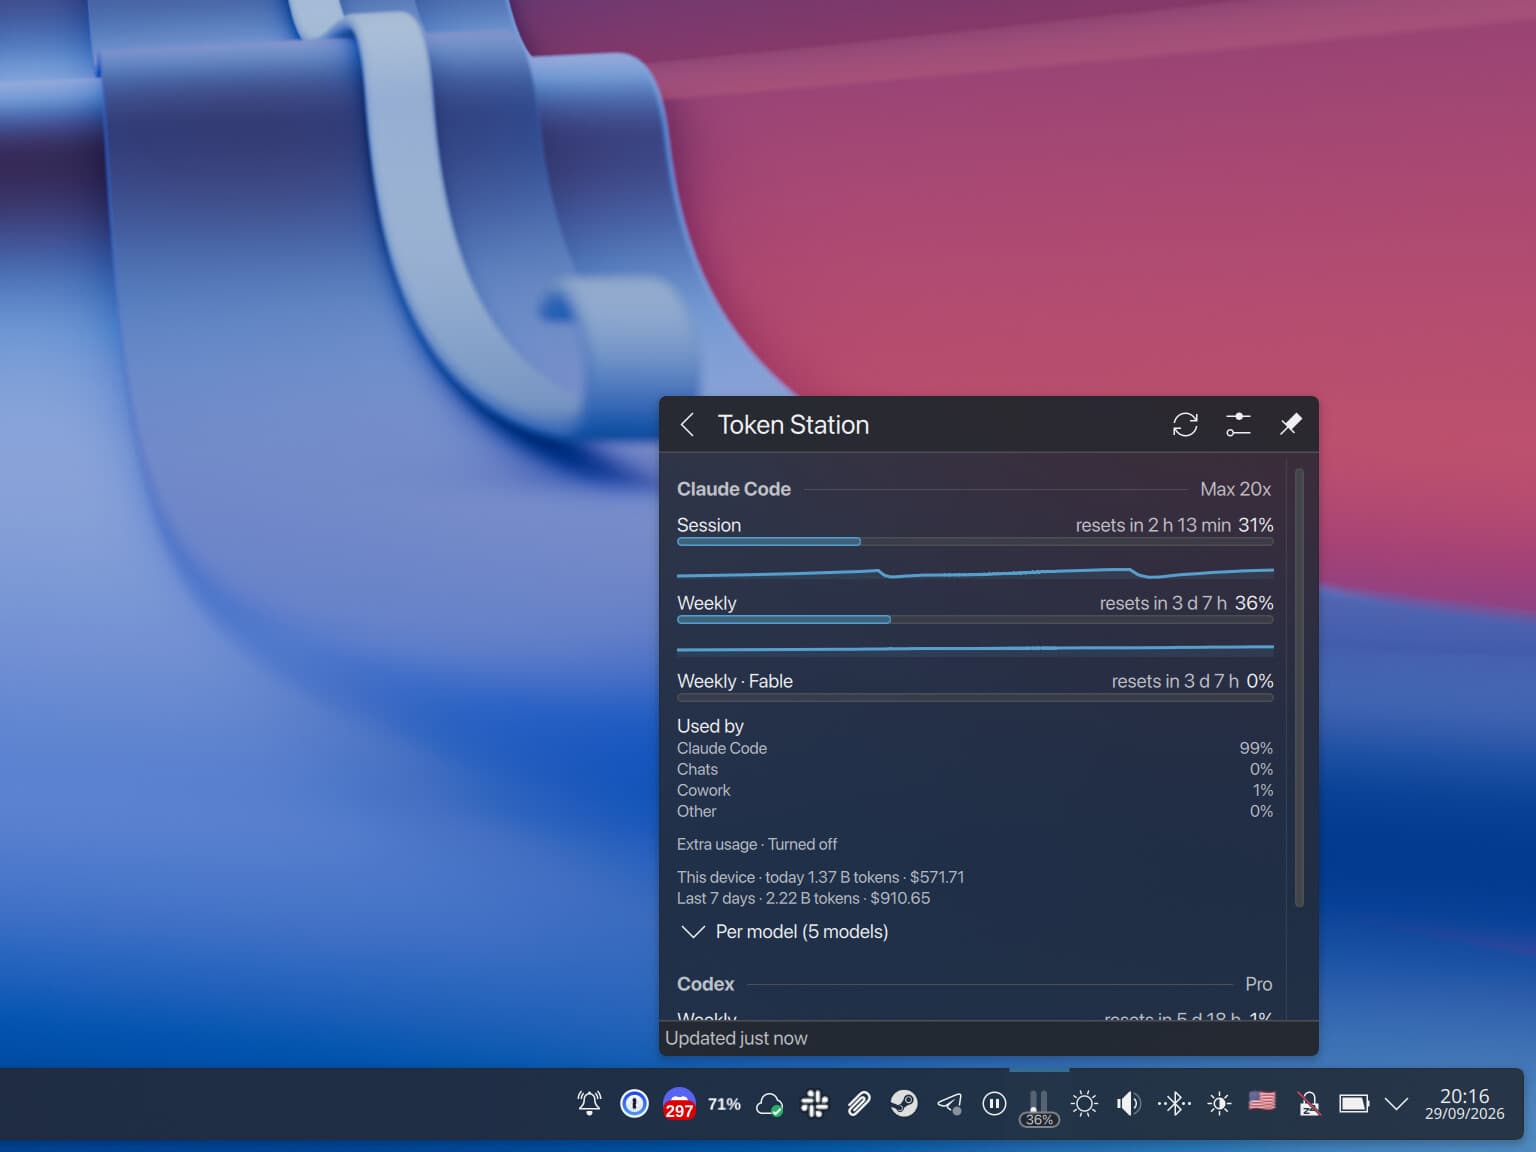Open the screen brightness tray icon
Screen dimensions: 1536x1152
coord(1219,1103)
